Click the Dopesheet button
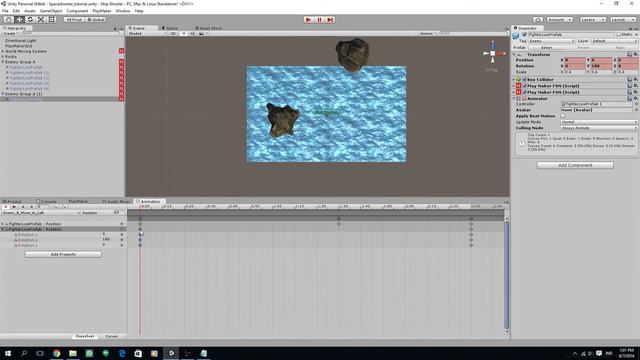This screenshot has height=360, width=640. point(85,336)
